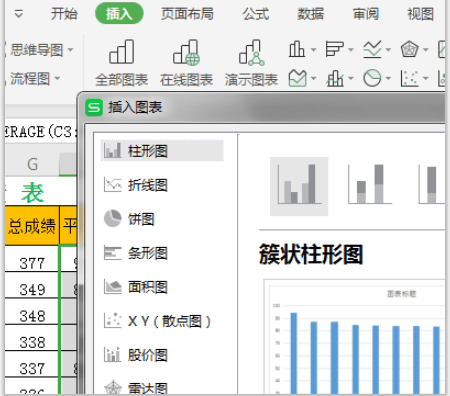Expand line chart dropdown arrow in ribbon
The width and height of the screenshot is (450, 396).
pos(388,50)
